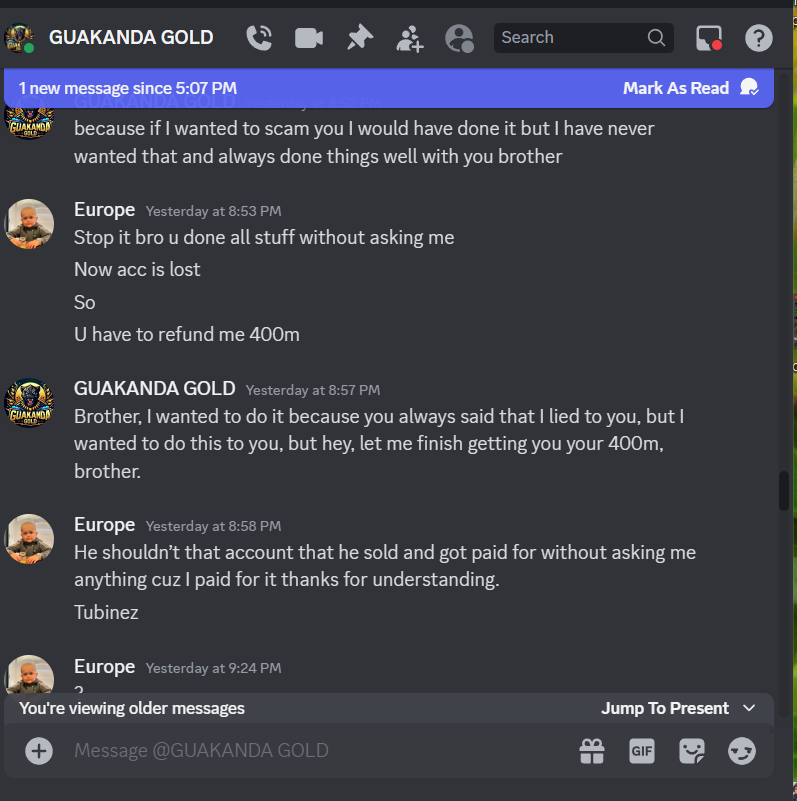
Task: Open pinned messages
Action: point(360,38)
